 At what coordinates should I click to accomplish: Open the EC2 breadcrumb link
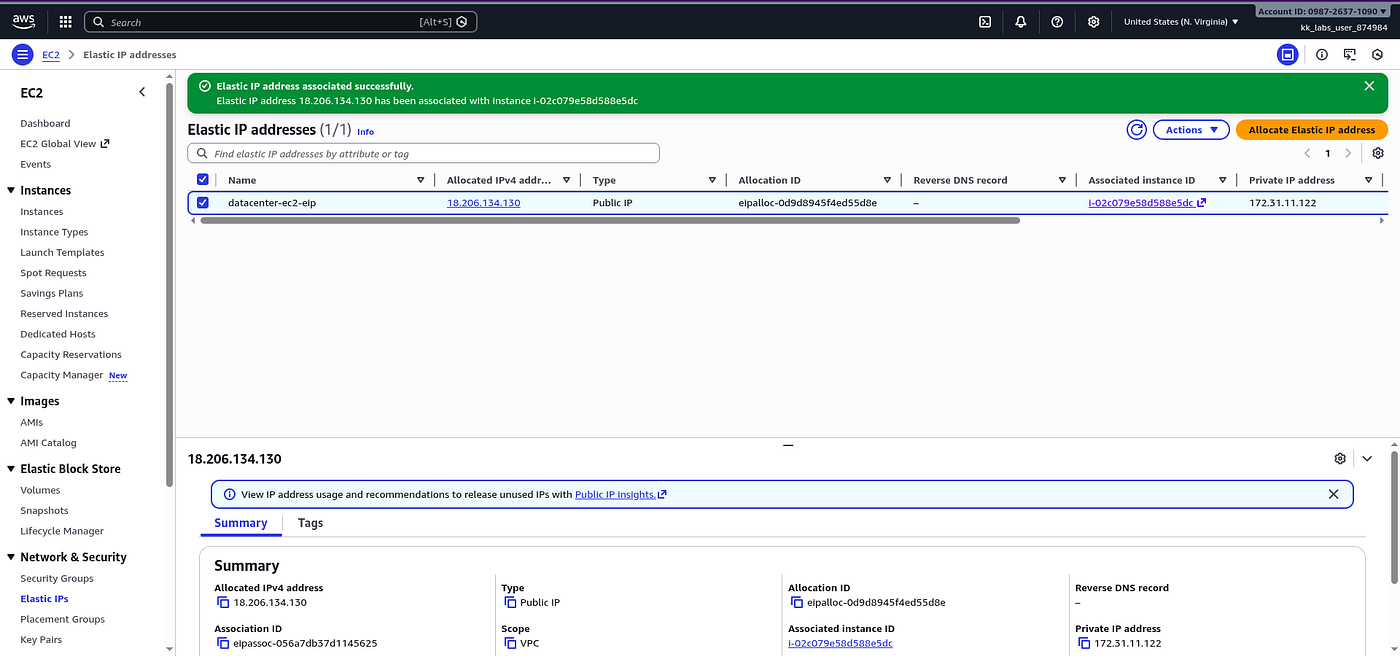pyautogui.click(x=50, y=55)
